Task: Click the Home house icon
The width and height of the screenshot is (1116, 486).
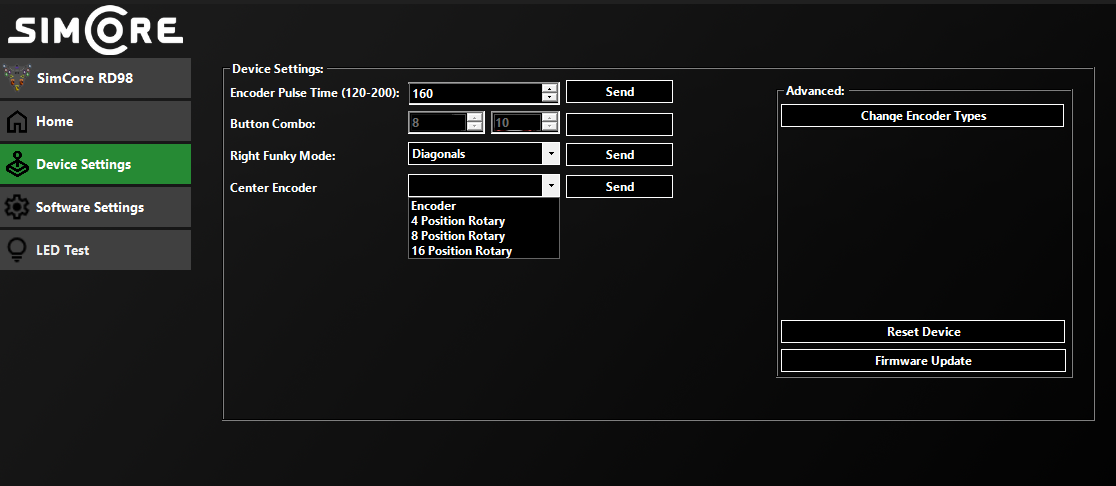Action: tap(17, 122)
